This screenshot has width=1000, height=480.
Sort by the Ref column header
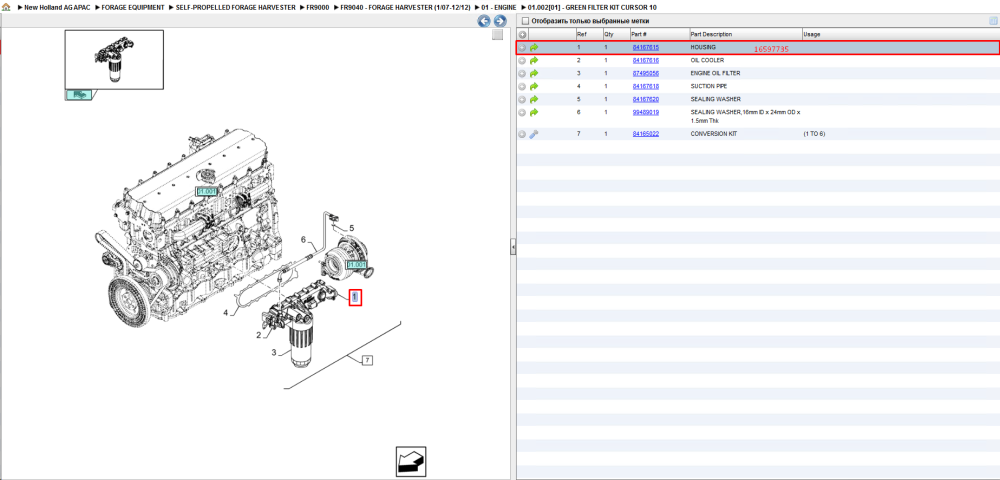[581, 34]
